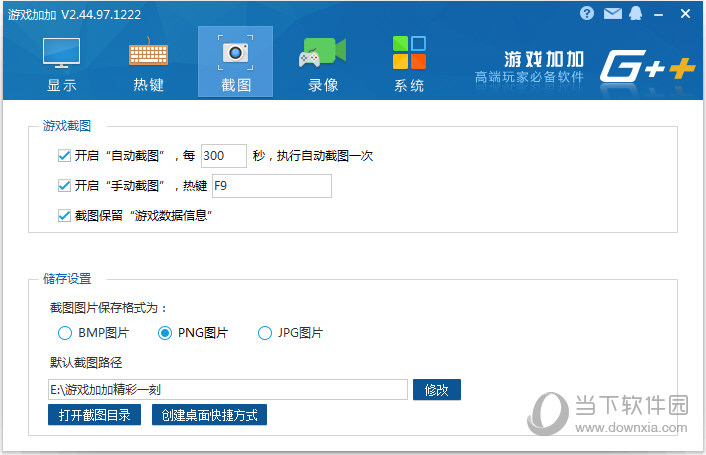Viewport: 706px width, 455px height.
Task: Toggle 开启自动截图 checkbox
Action: point(64,156)
